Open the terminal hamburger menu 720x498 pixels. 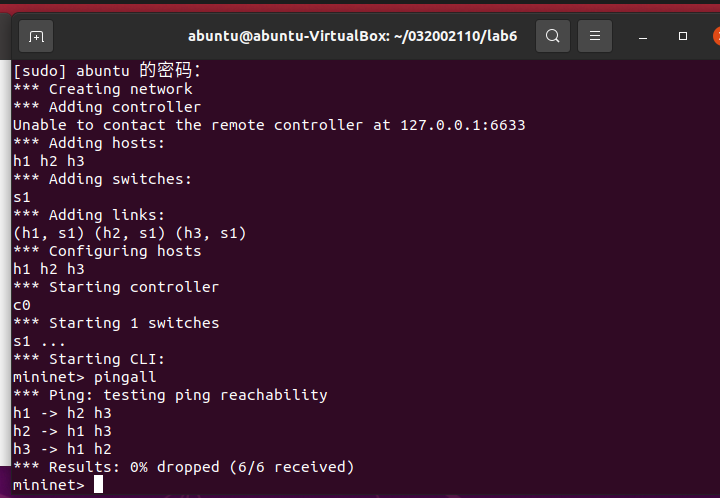coord(595,36)
